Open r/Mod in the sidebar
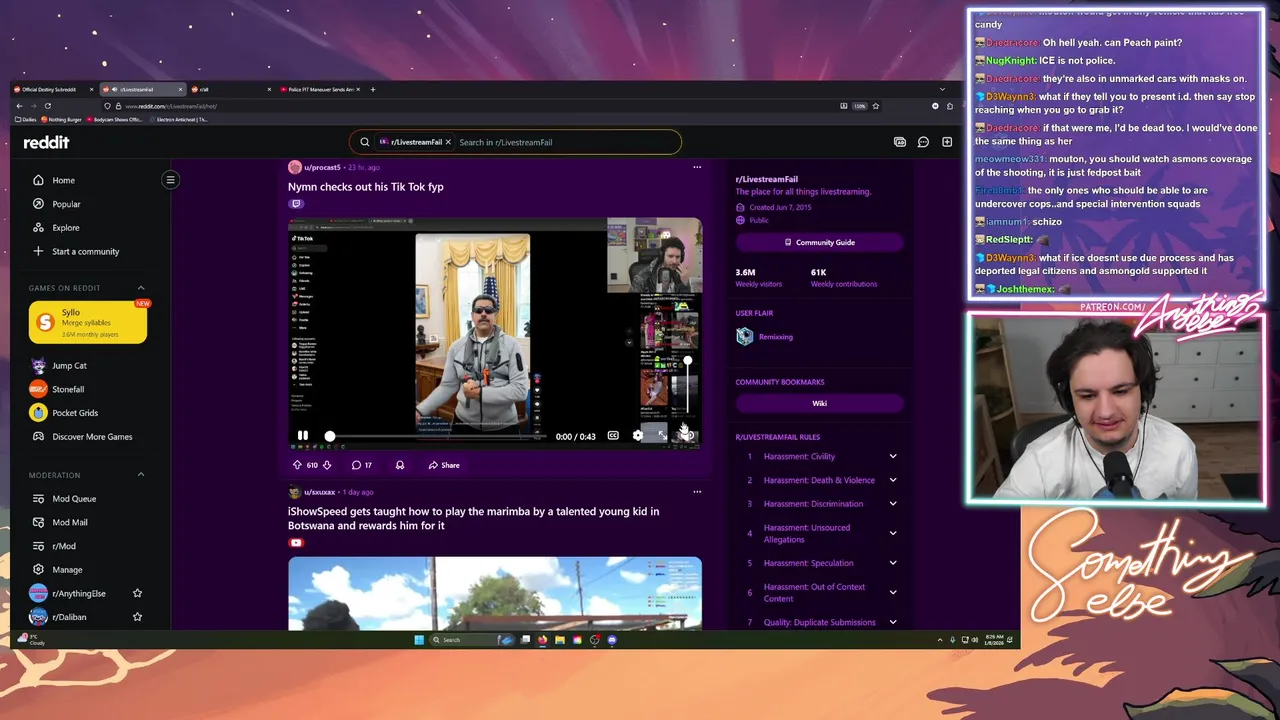This screenshot has height=720, width=1280. (x=64, y=546)
